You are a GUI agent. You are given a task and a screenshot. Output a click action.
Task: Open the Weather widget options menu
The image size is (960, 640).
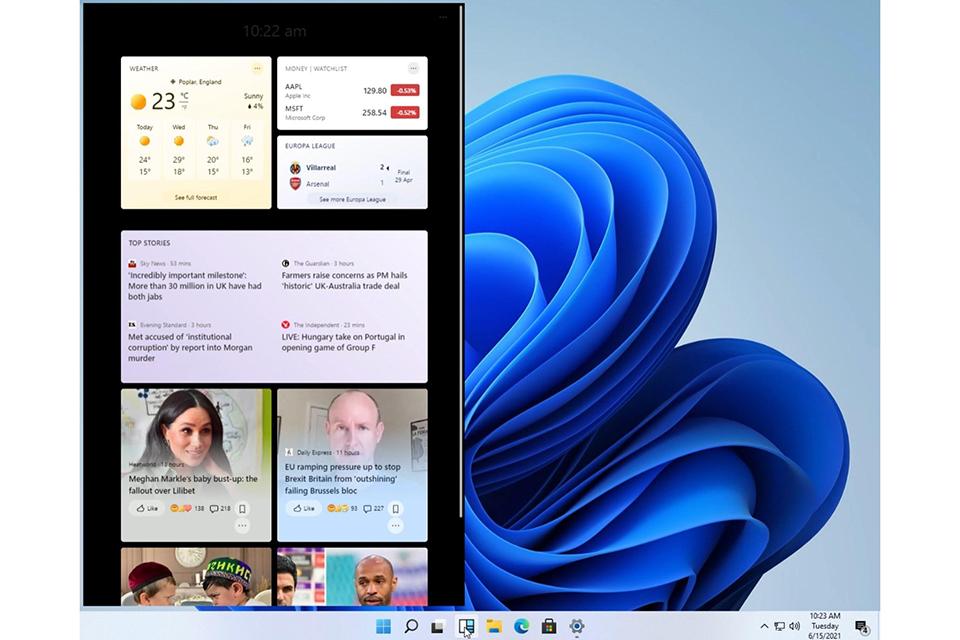(257, 68)
